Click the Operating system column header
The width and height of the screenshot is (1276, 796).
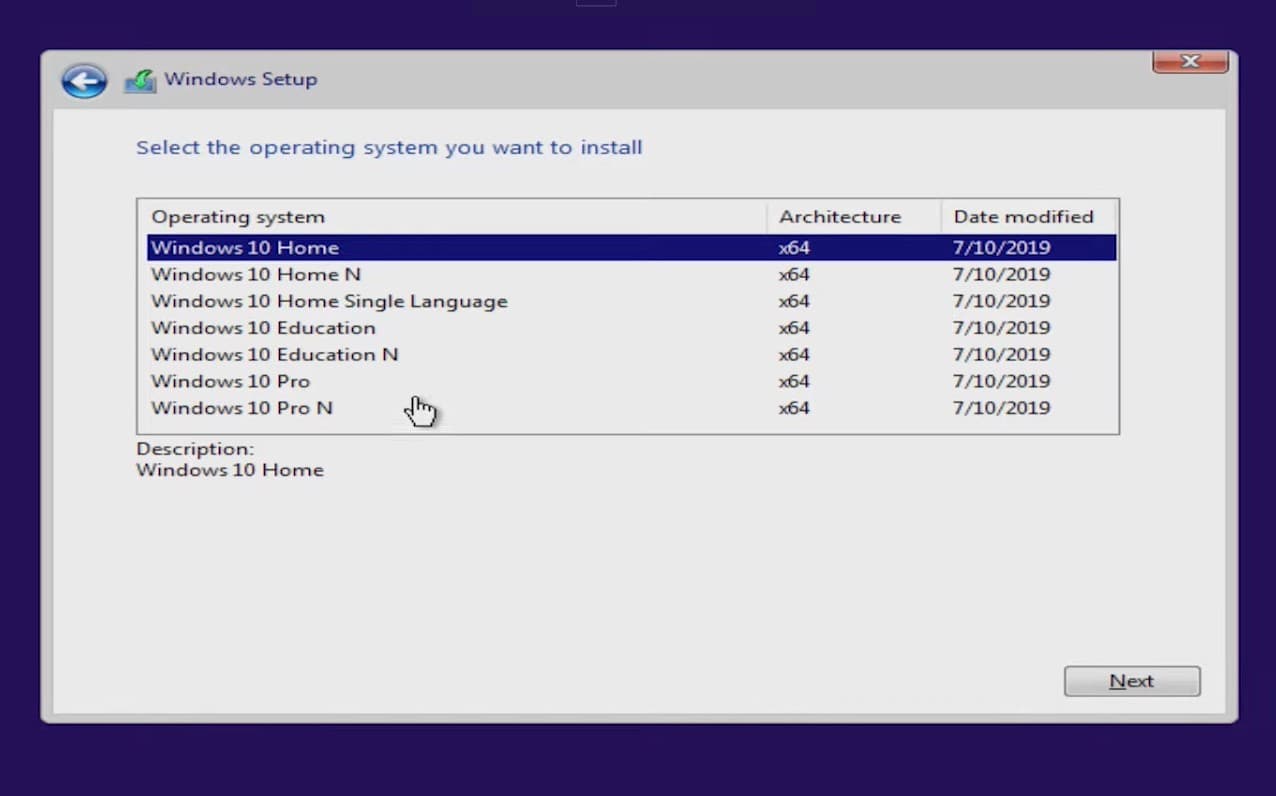pos(238,217)
